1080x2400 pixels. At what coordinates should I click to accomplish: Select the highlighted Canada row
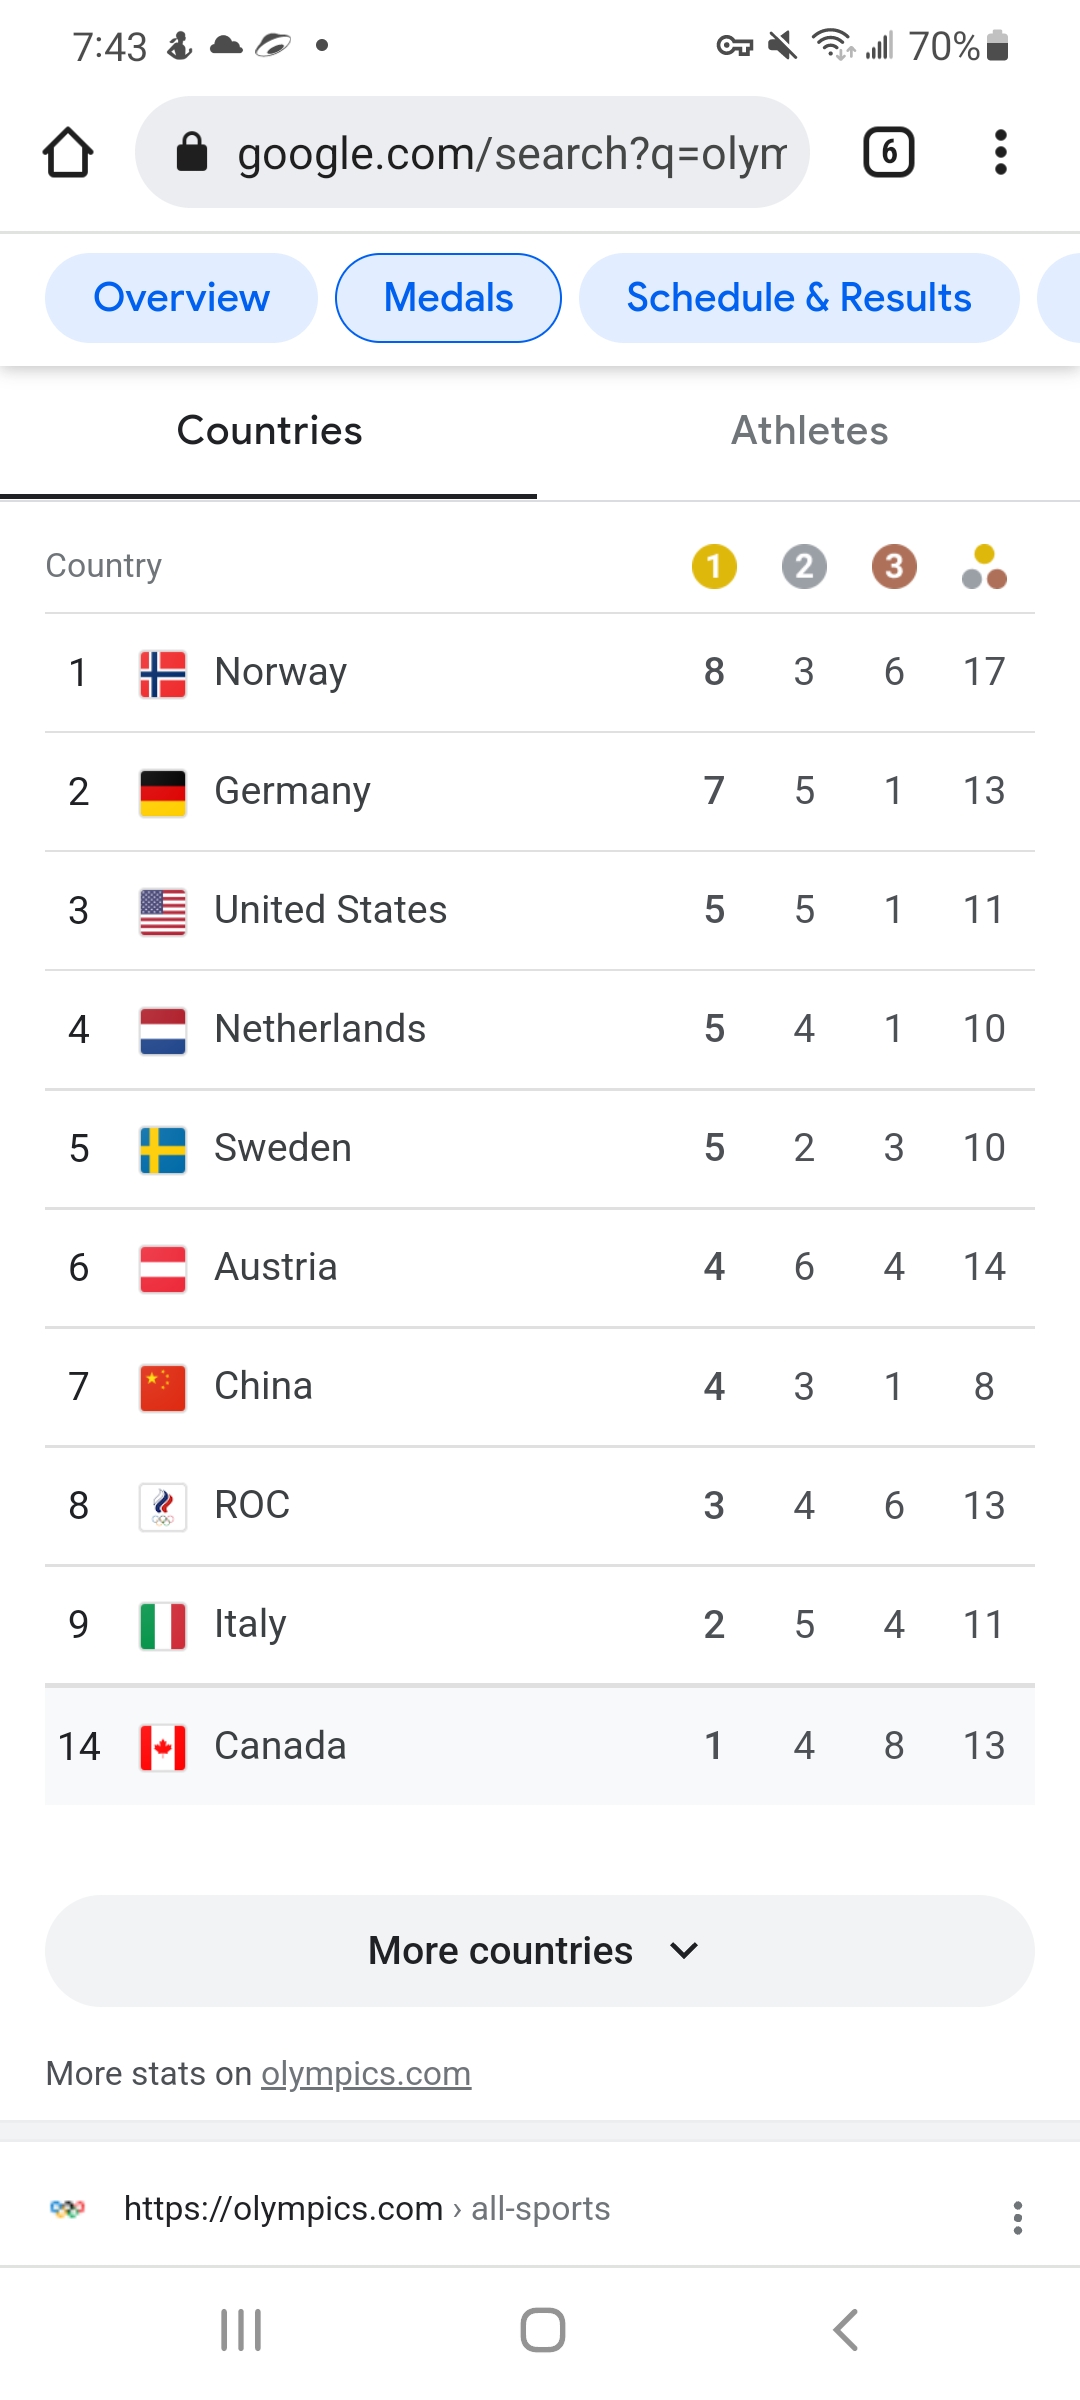[x=540, y=1746]
